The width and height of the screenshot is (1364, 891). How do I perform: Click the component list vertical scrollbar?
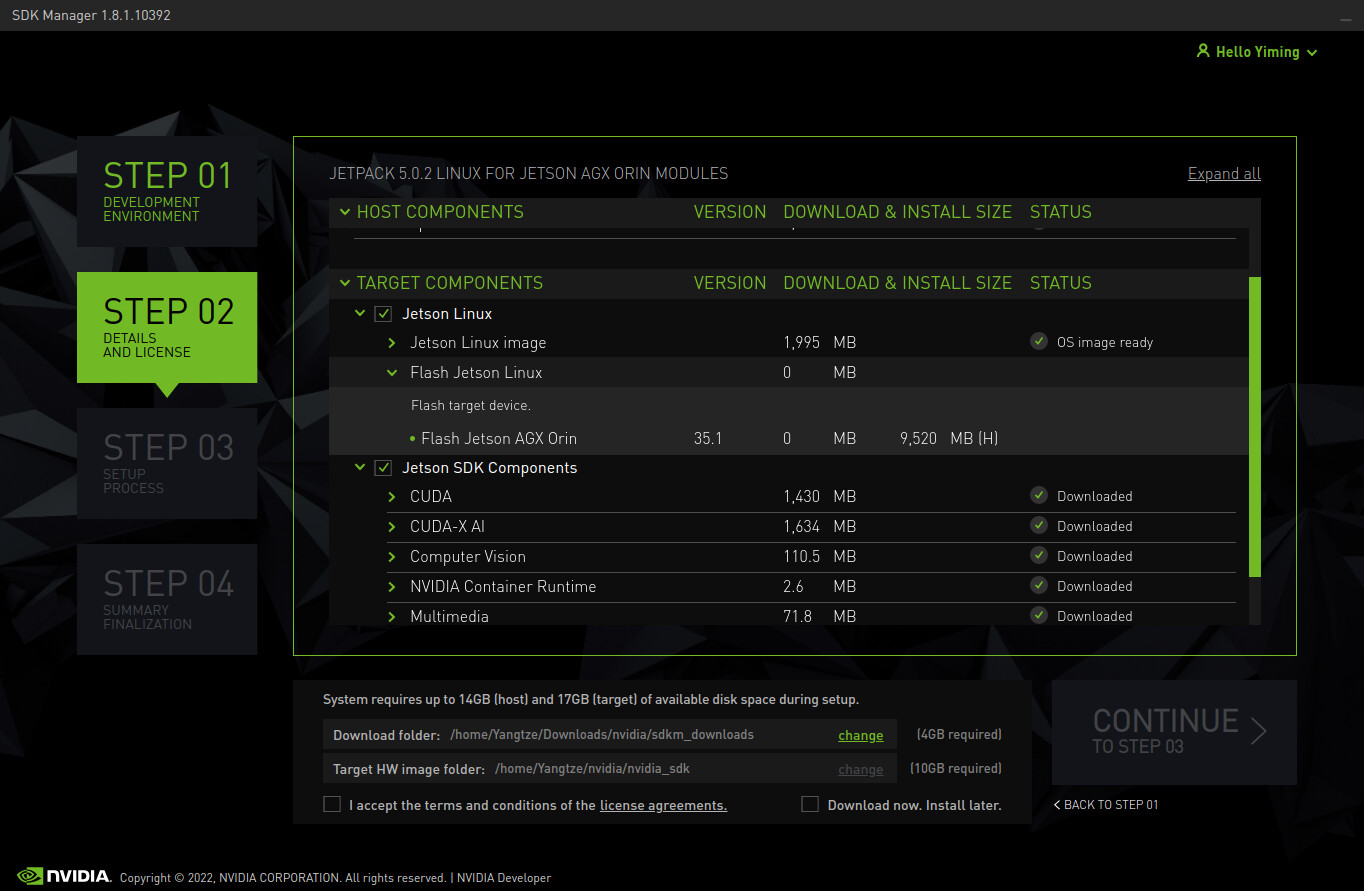point(1255,427)
